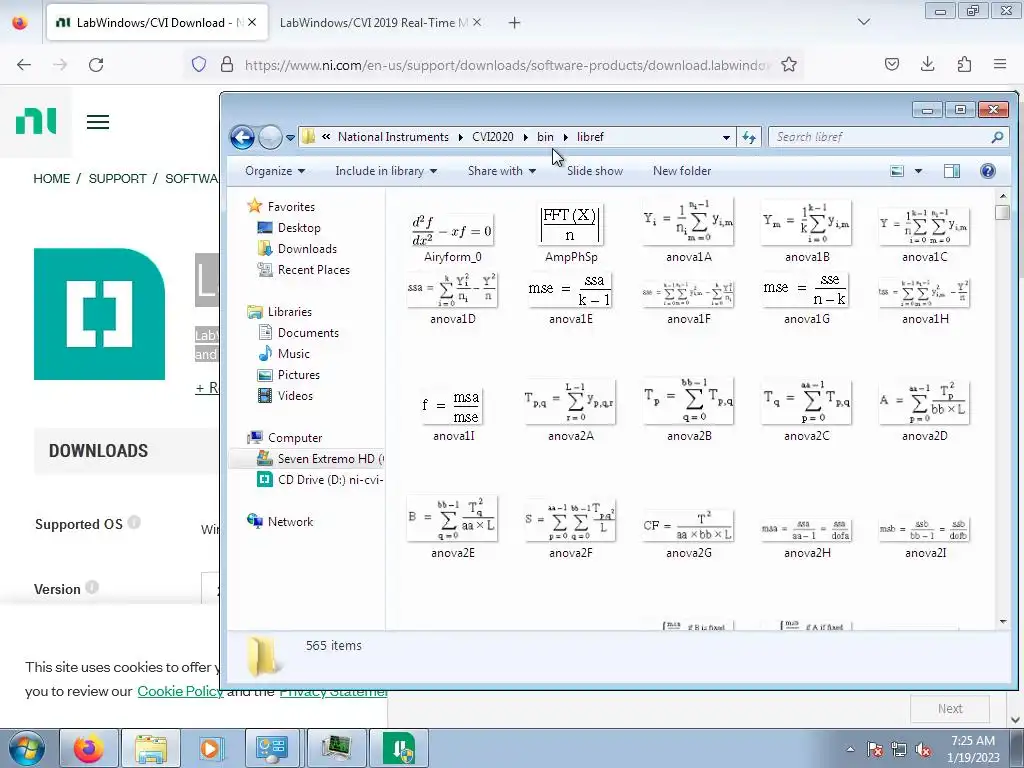Open the address bar history dropdown arrow
1024x768 pixels.
(726, 137)
